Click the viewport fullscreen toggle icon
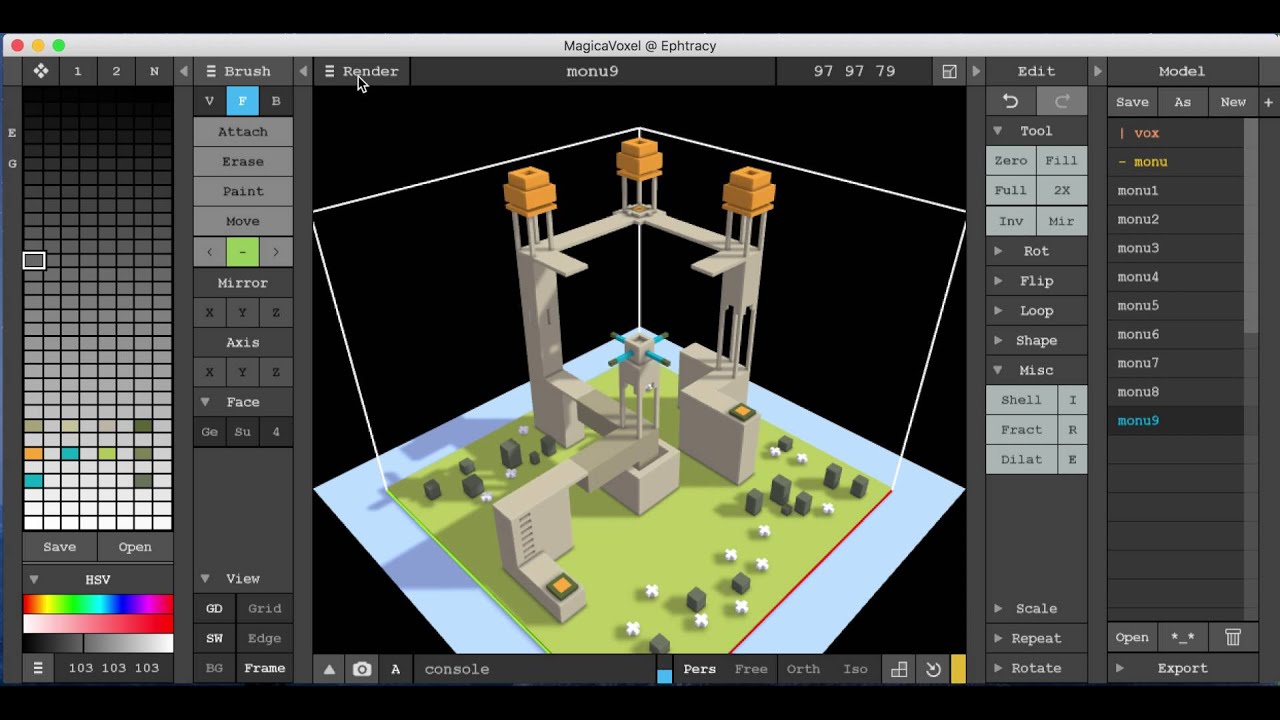The image size is (1280, 720). 950,71
